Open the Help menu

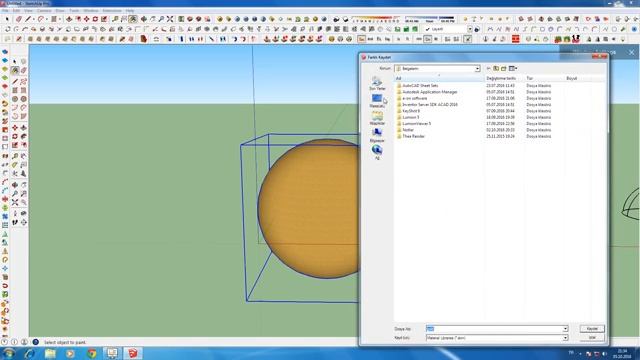(130, 11)
